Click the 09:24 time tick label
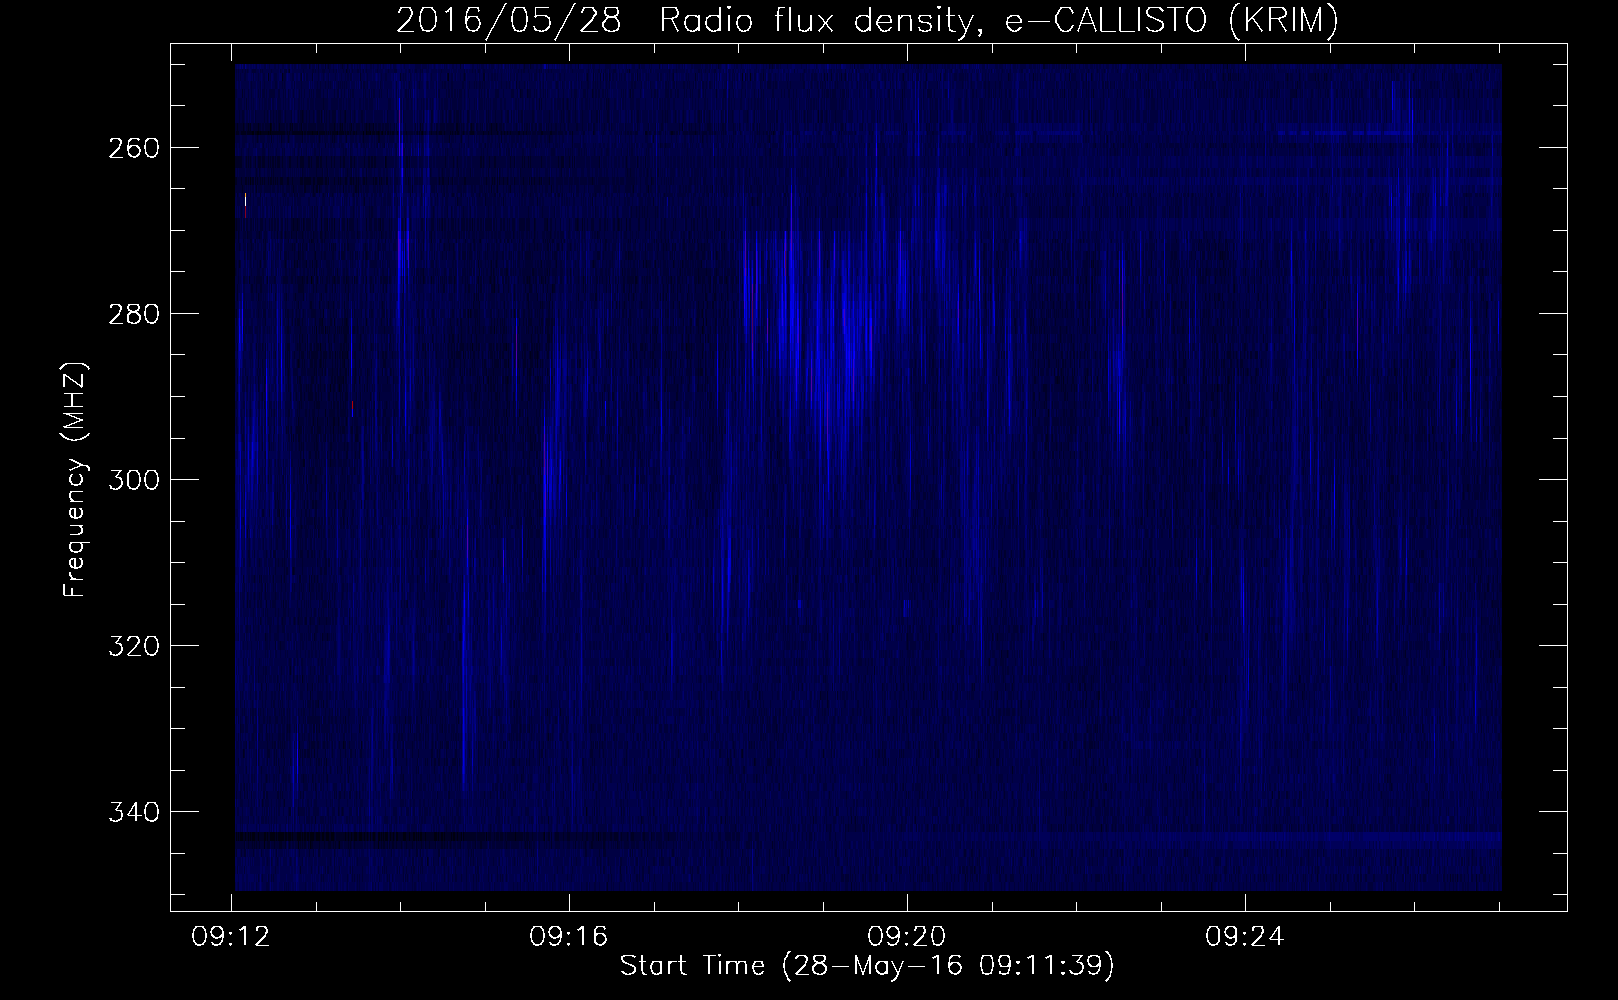 click(1244, 938)
